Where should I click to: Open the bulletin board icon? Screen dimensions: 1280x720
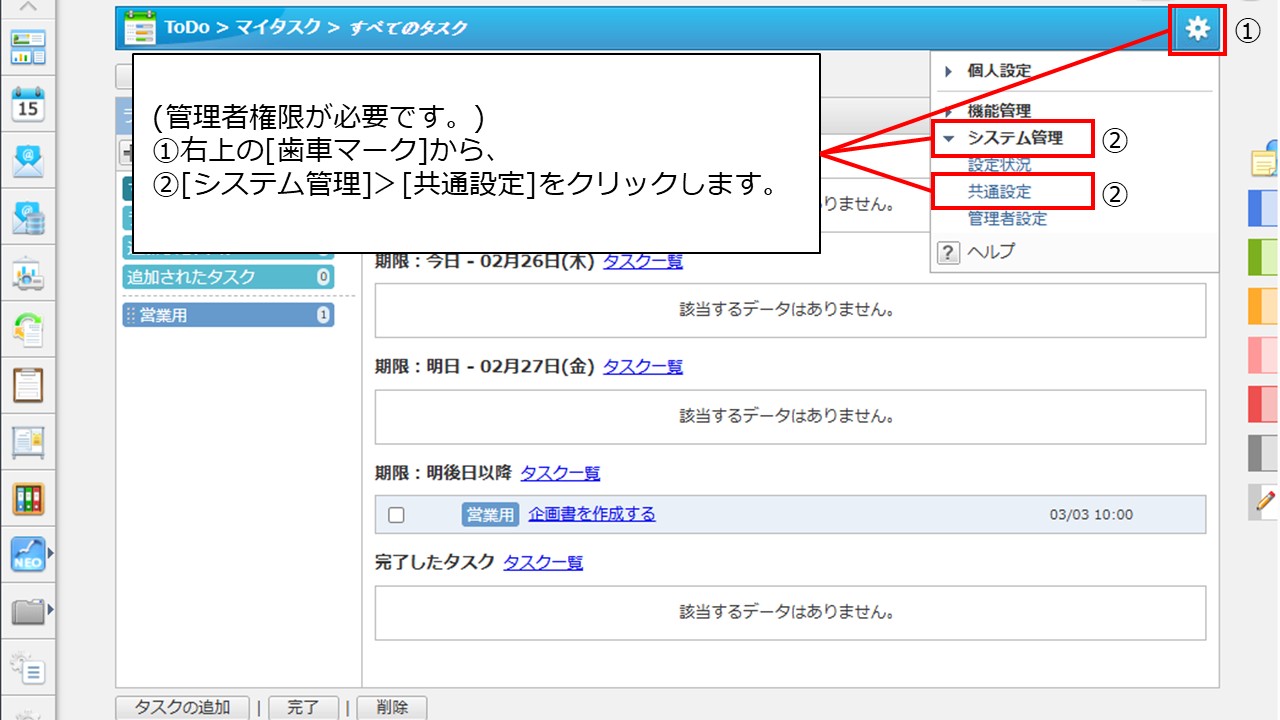(28, 441)
